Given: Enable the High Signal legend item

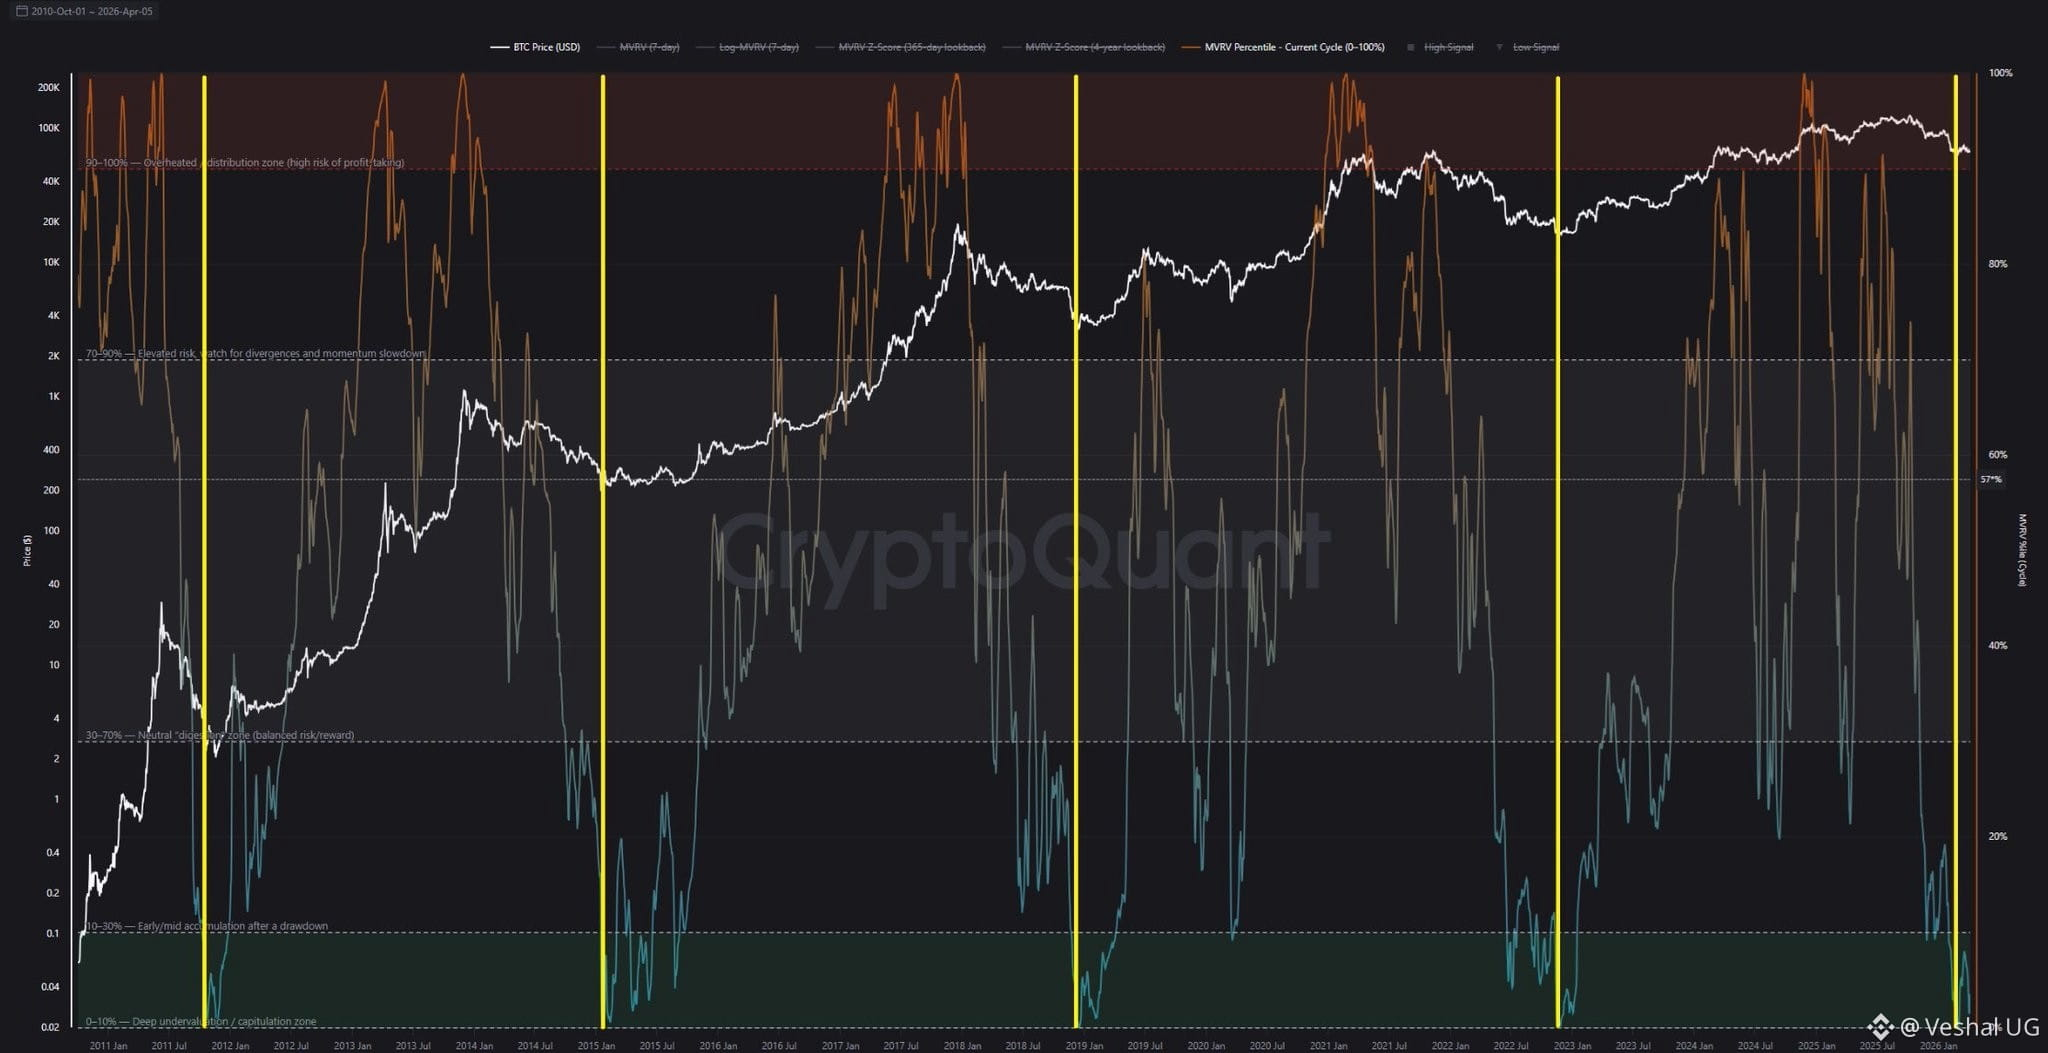Looking at the screenshot, I should (1440, 47).
